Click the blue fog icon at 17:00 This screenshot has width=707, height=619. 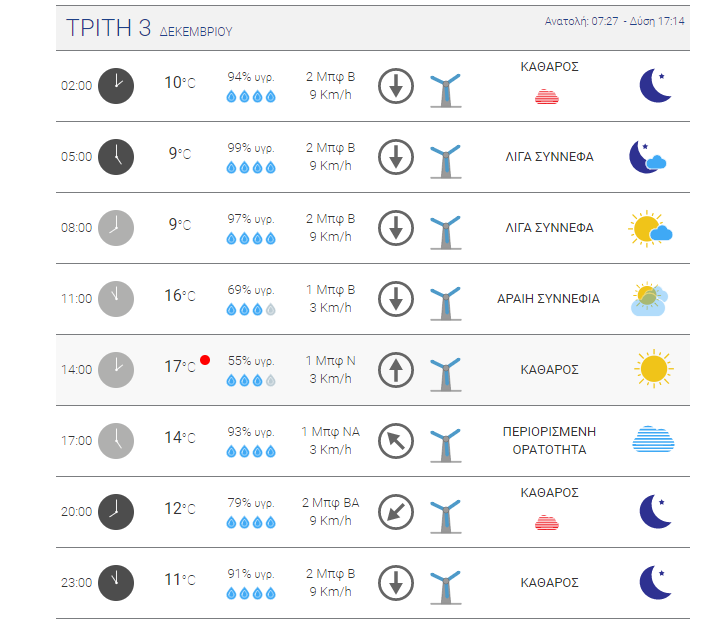tap(653, 439)
